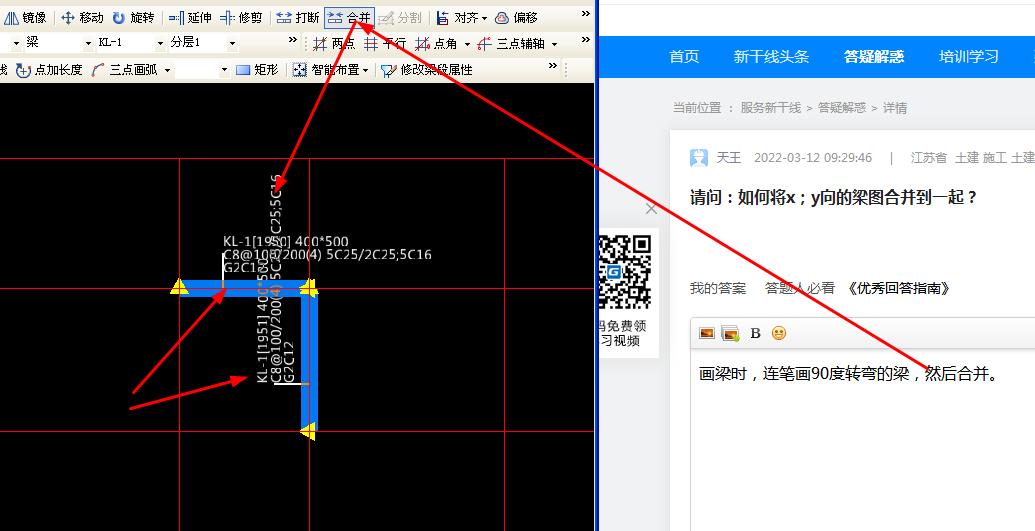
Task: Click the 对齐 align tool
Action: tap(457, 18)
